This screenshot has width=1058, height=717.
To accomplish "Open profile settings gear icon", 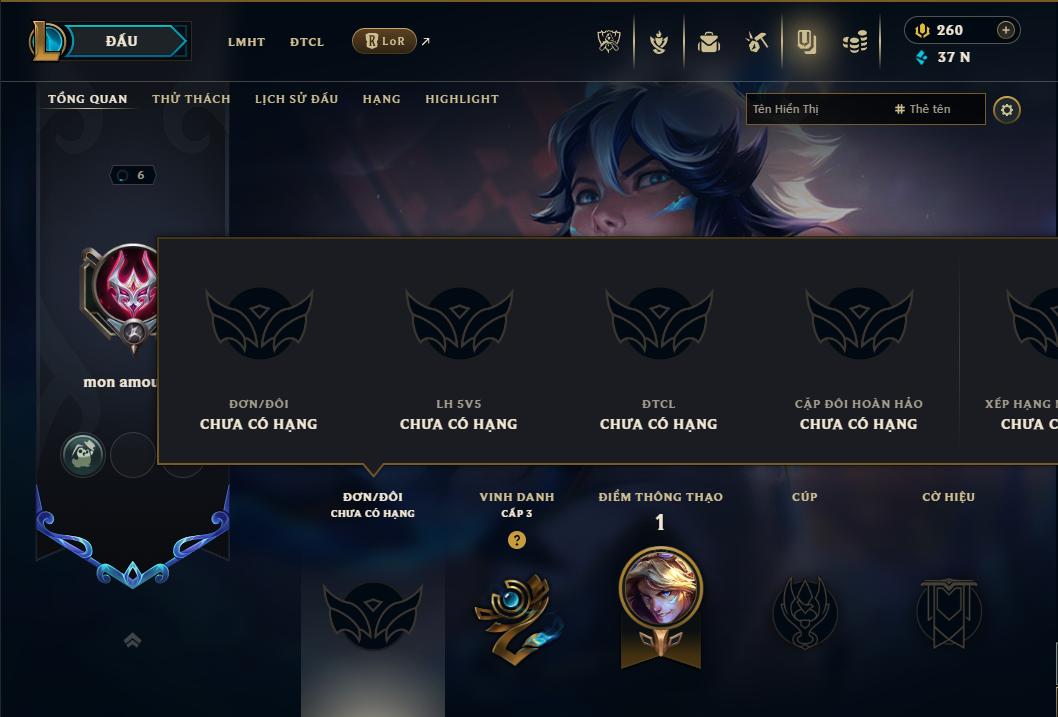I will tap(1007, 110).
